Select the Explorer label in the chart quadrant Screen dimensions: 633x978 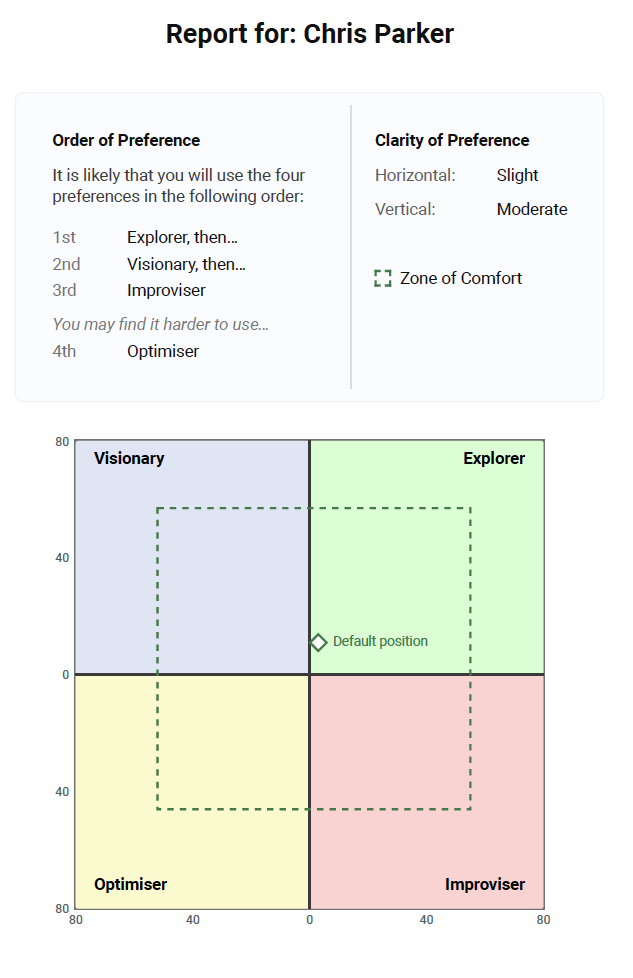[494, 458]
